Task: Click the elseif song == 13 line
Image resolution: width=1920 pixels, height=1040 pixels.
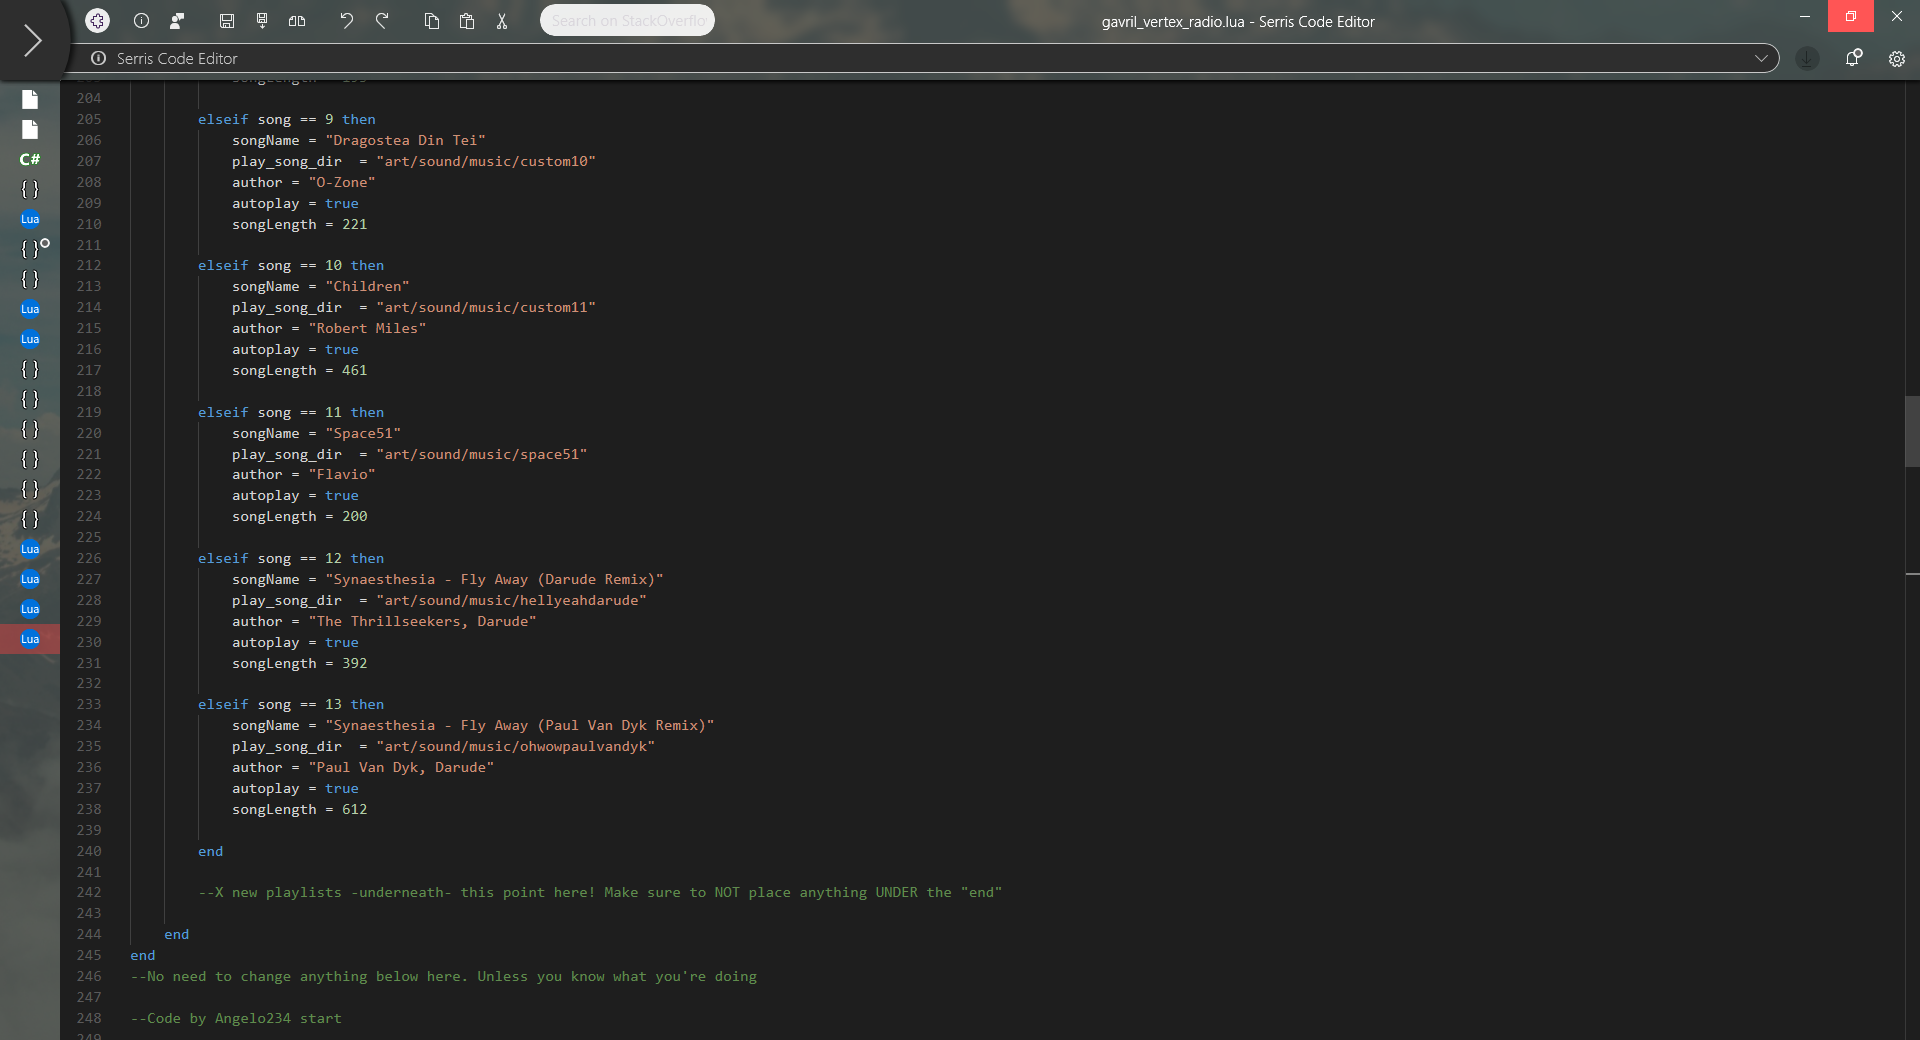Action: (x=291, y=704)
